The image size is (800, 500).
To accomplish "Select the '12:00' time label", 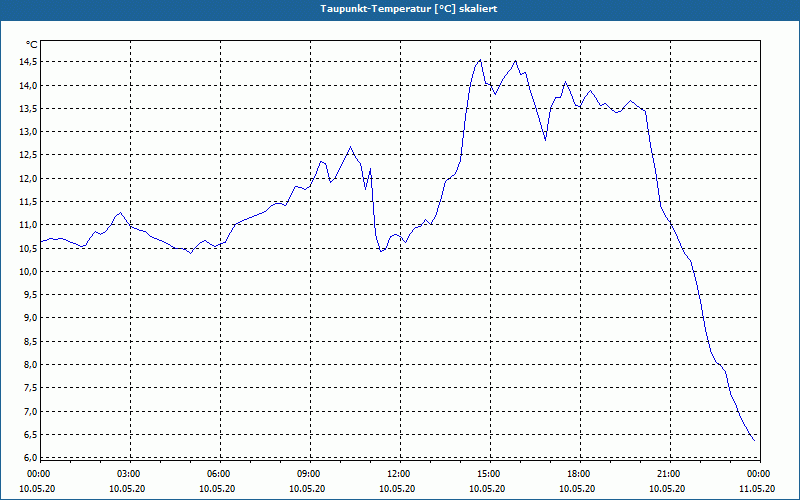I will pyautogui.click(x=398, y=474).
